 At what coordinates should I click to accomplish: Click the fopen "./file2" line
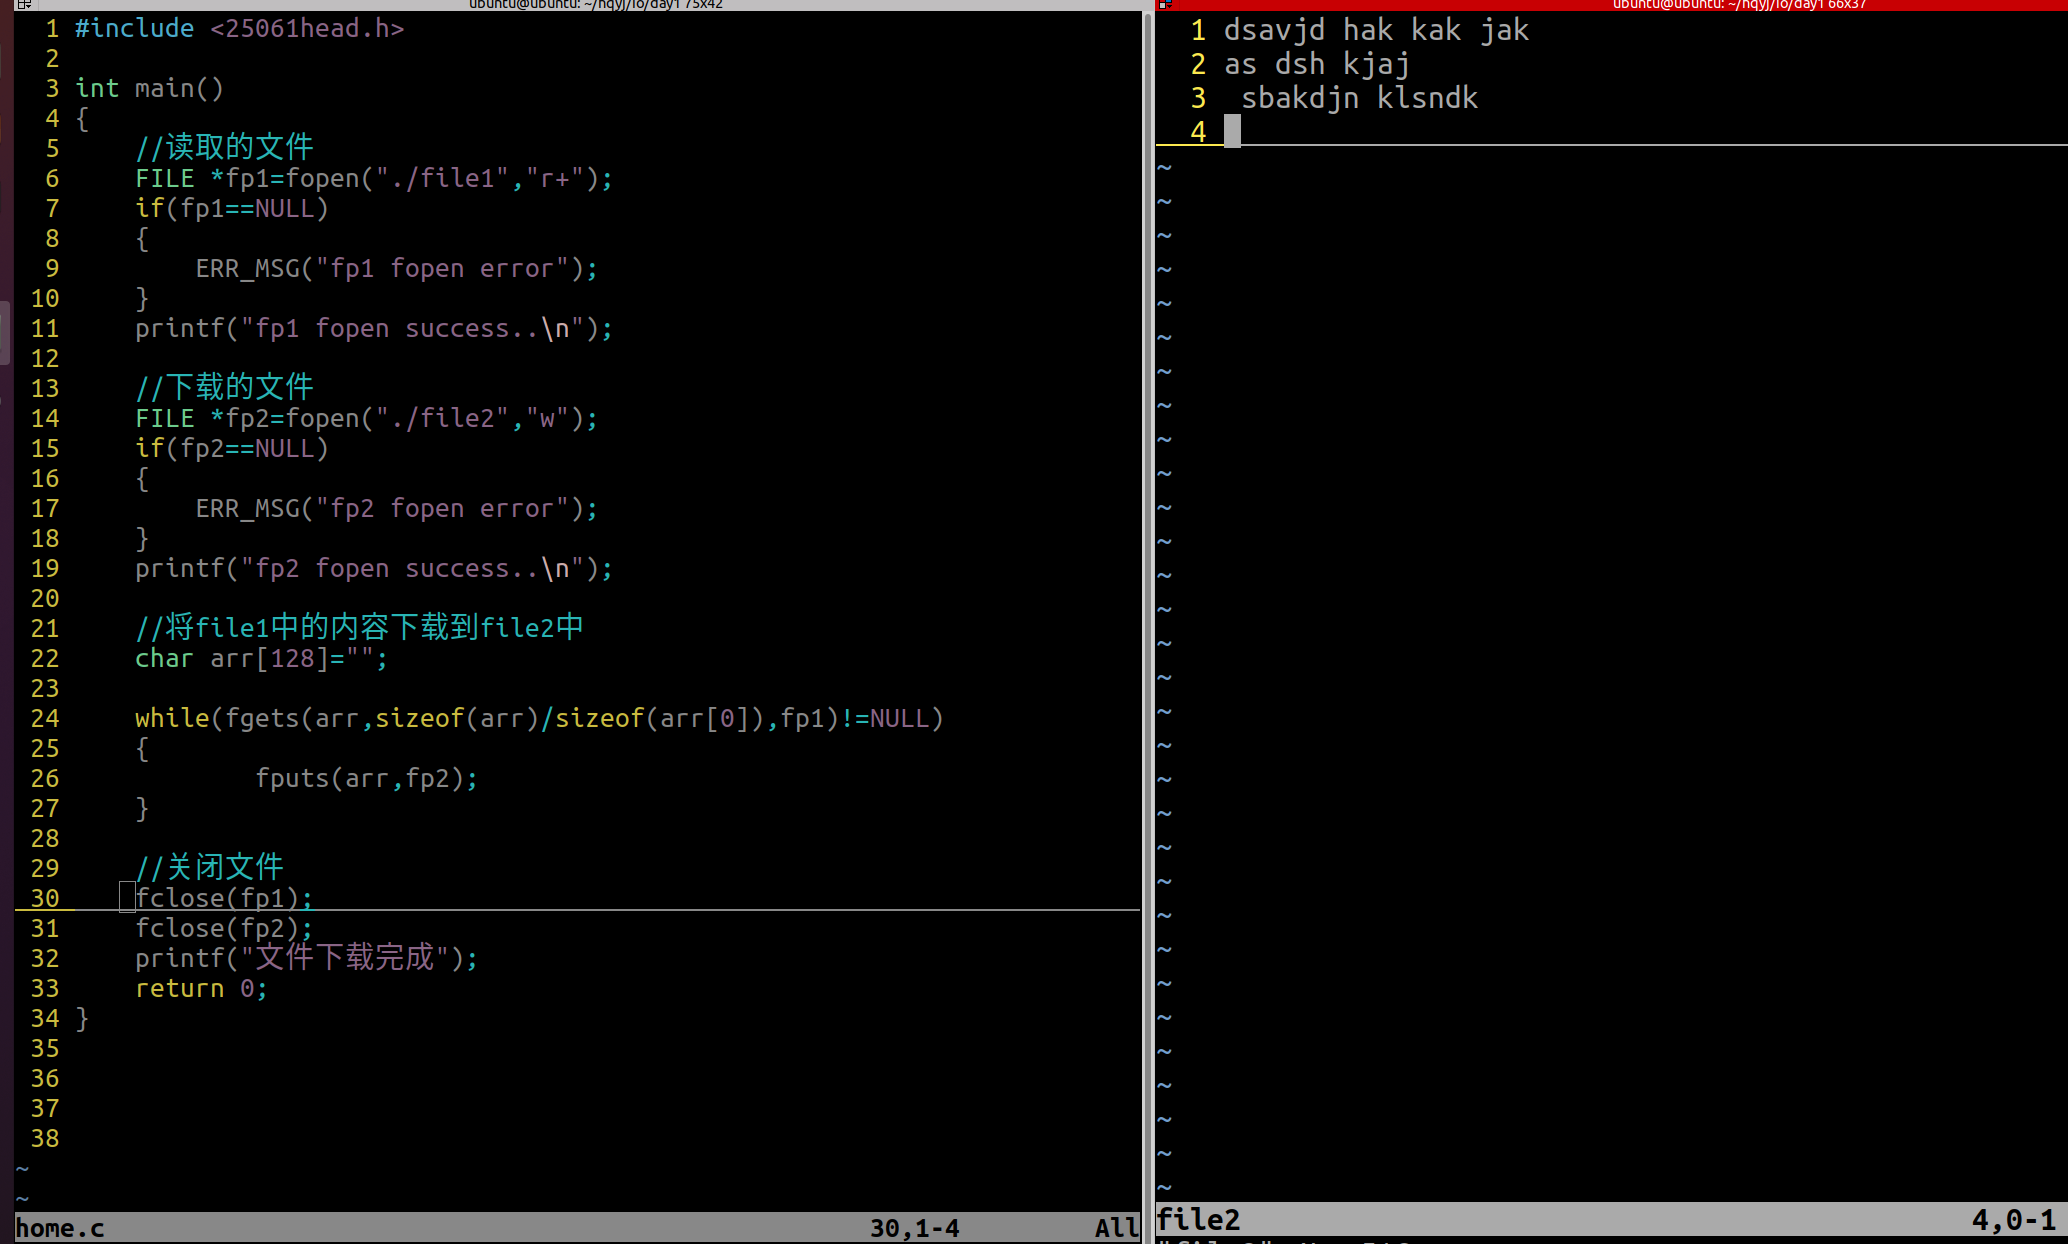(366, 419)
